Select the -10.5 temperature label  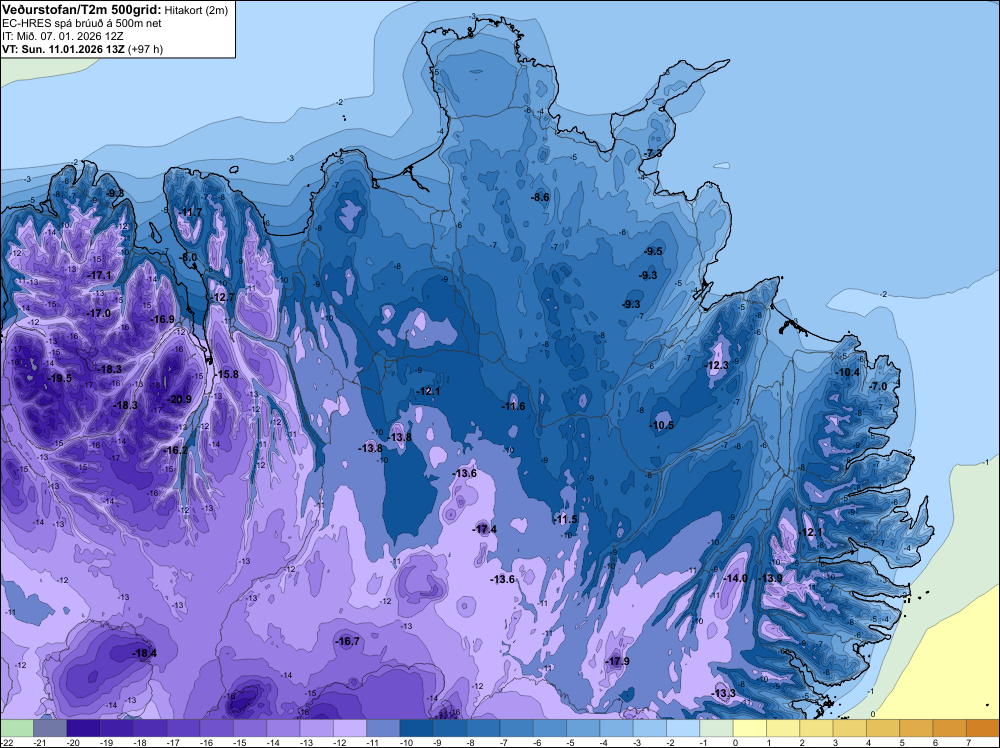coord(662,425)
